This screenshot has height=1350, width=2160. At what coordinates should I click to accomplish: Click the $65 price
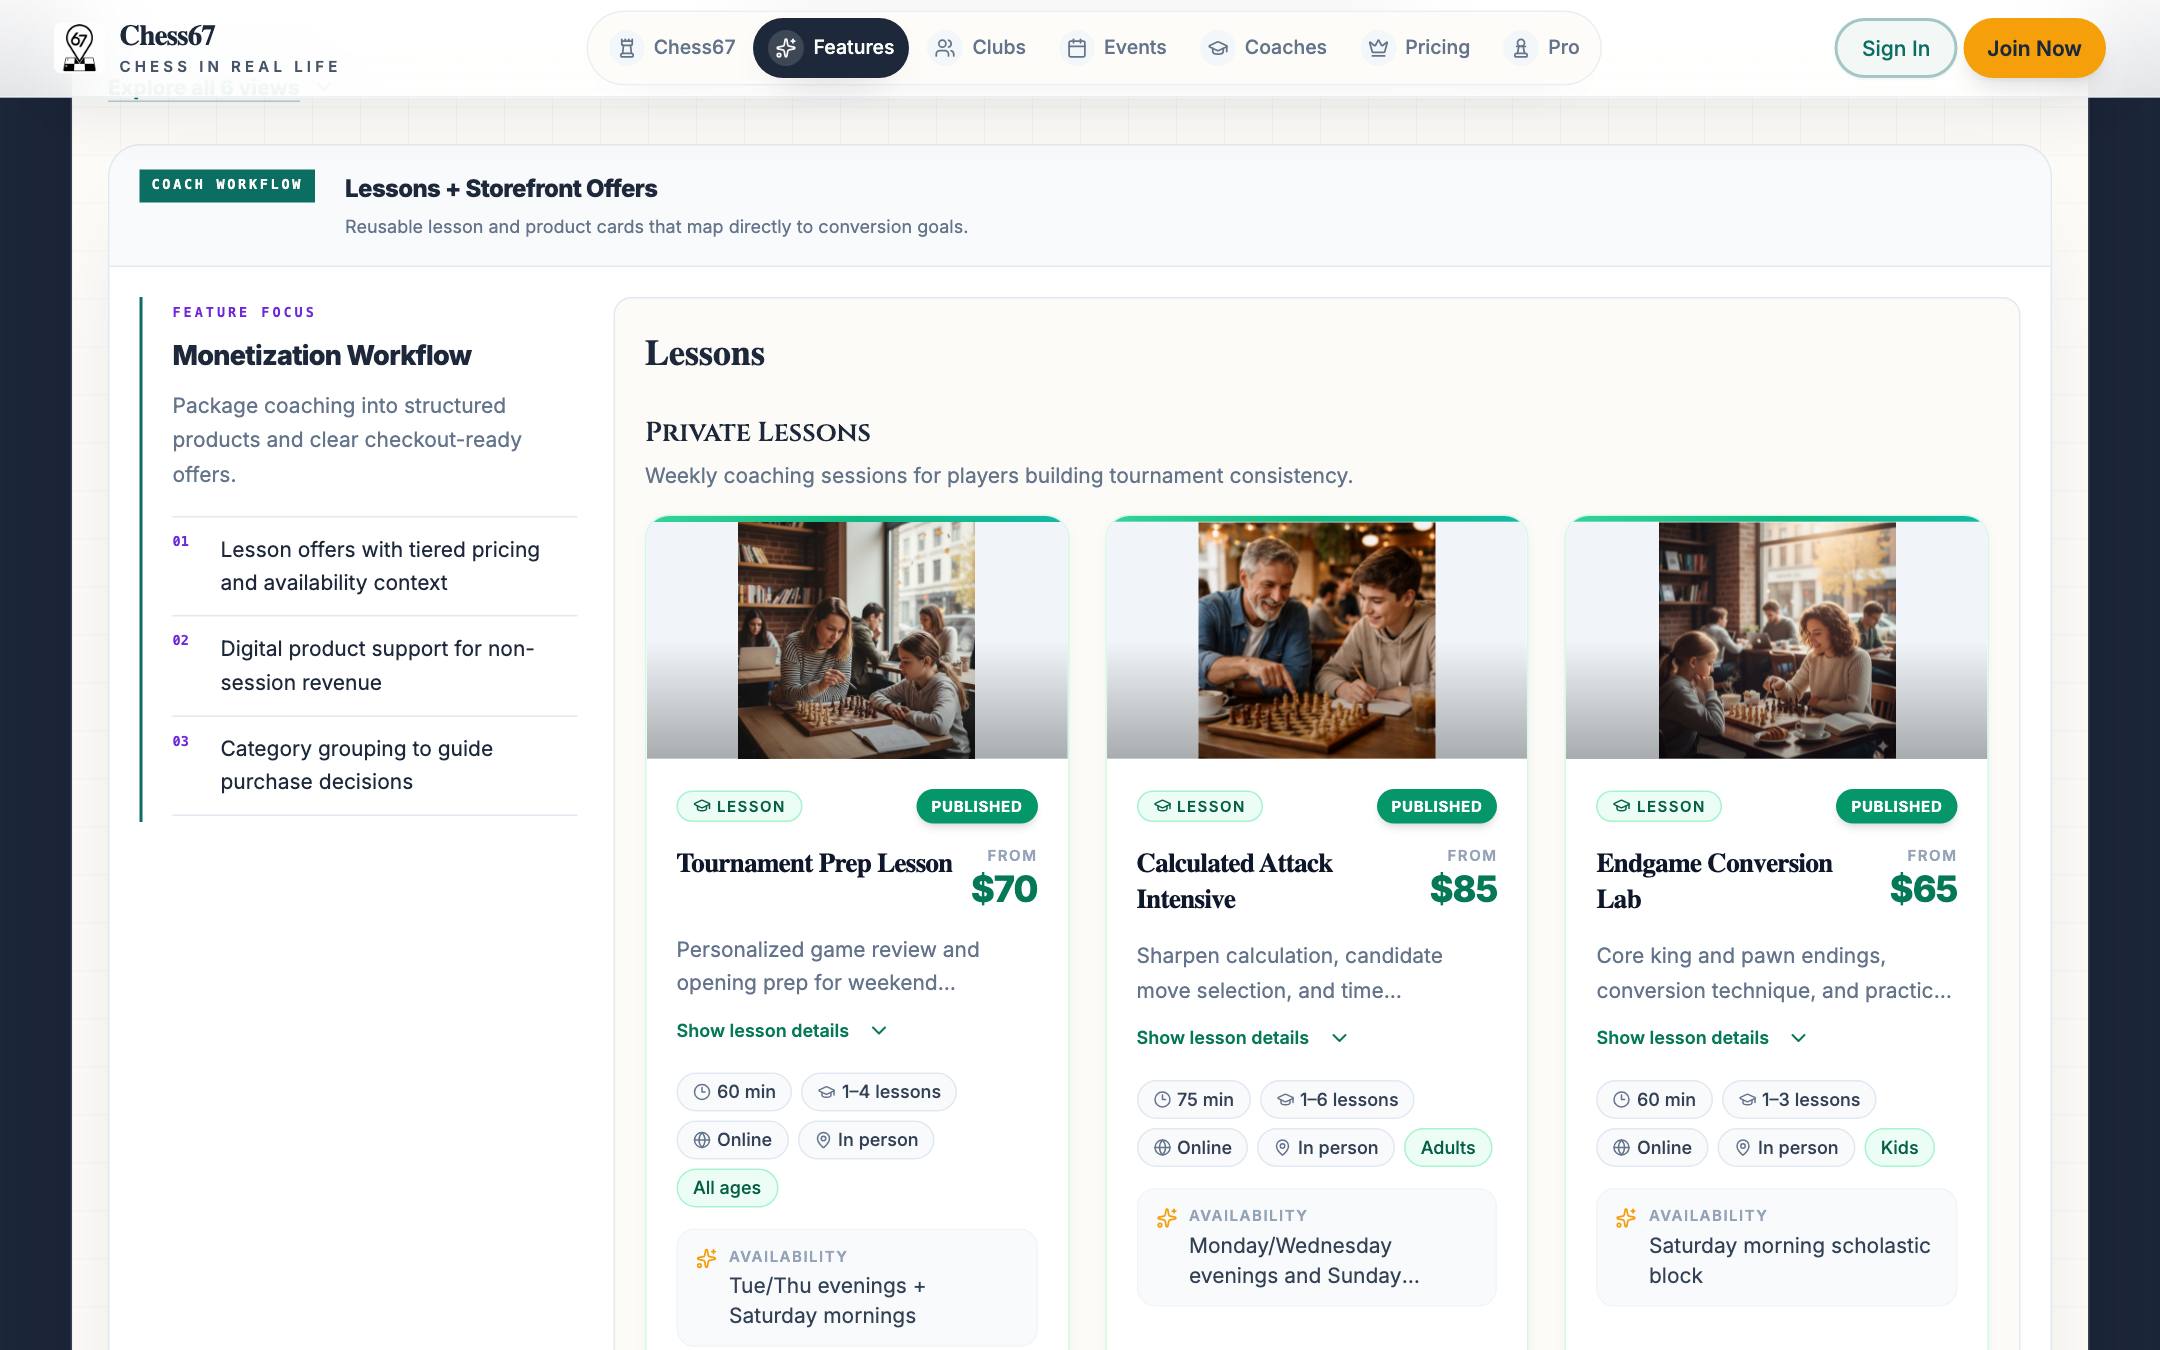pyautogui.click(x=1923, y=889)
